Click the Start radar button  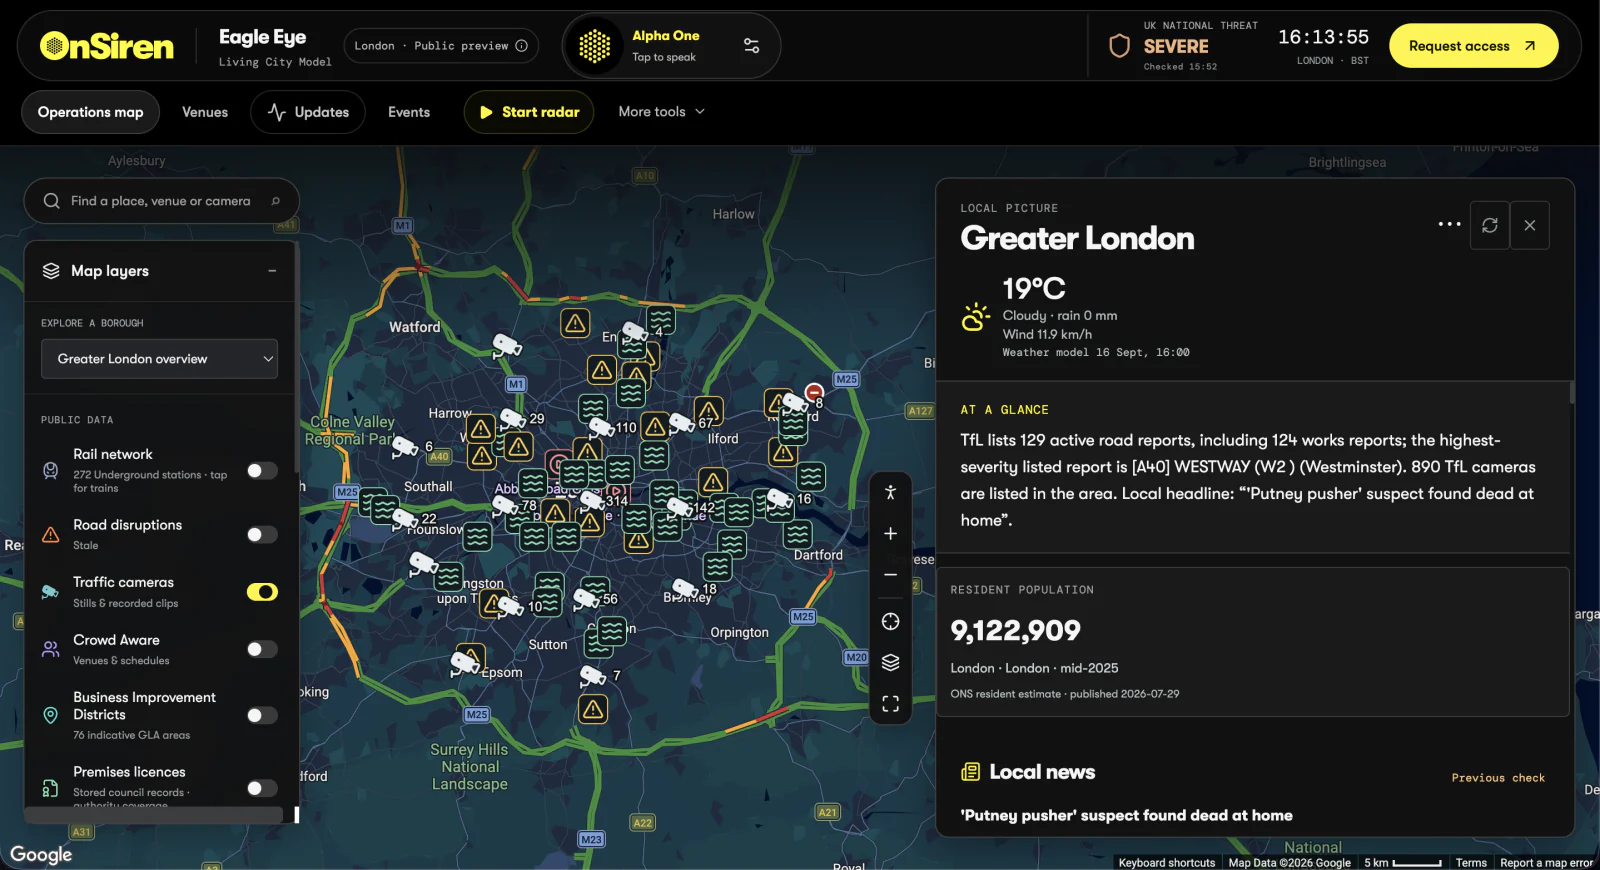click(x=529, y=112)
